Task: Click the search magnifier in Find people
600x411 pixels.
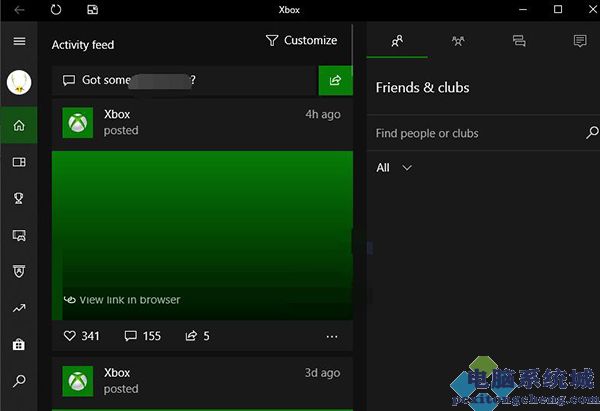Action: [x=592, y=133]
